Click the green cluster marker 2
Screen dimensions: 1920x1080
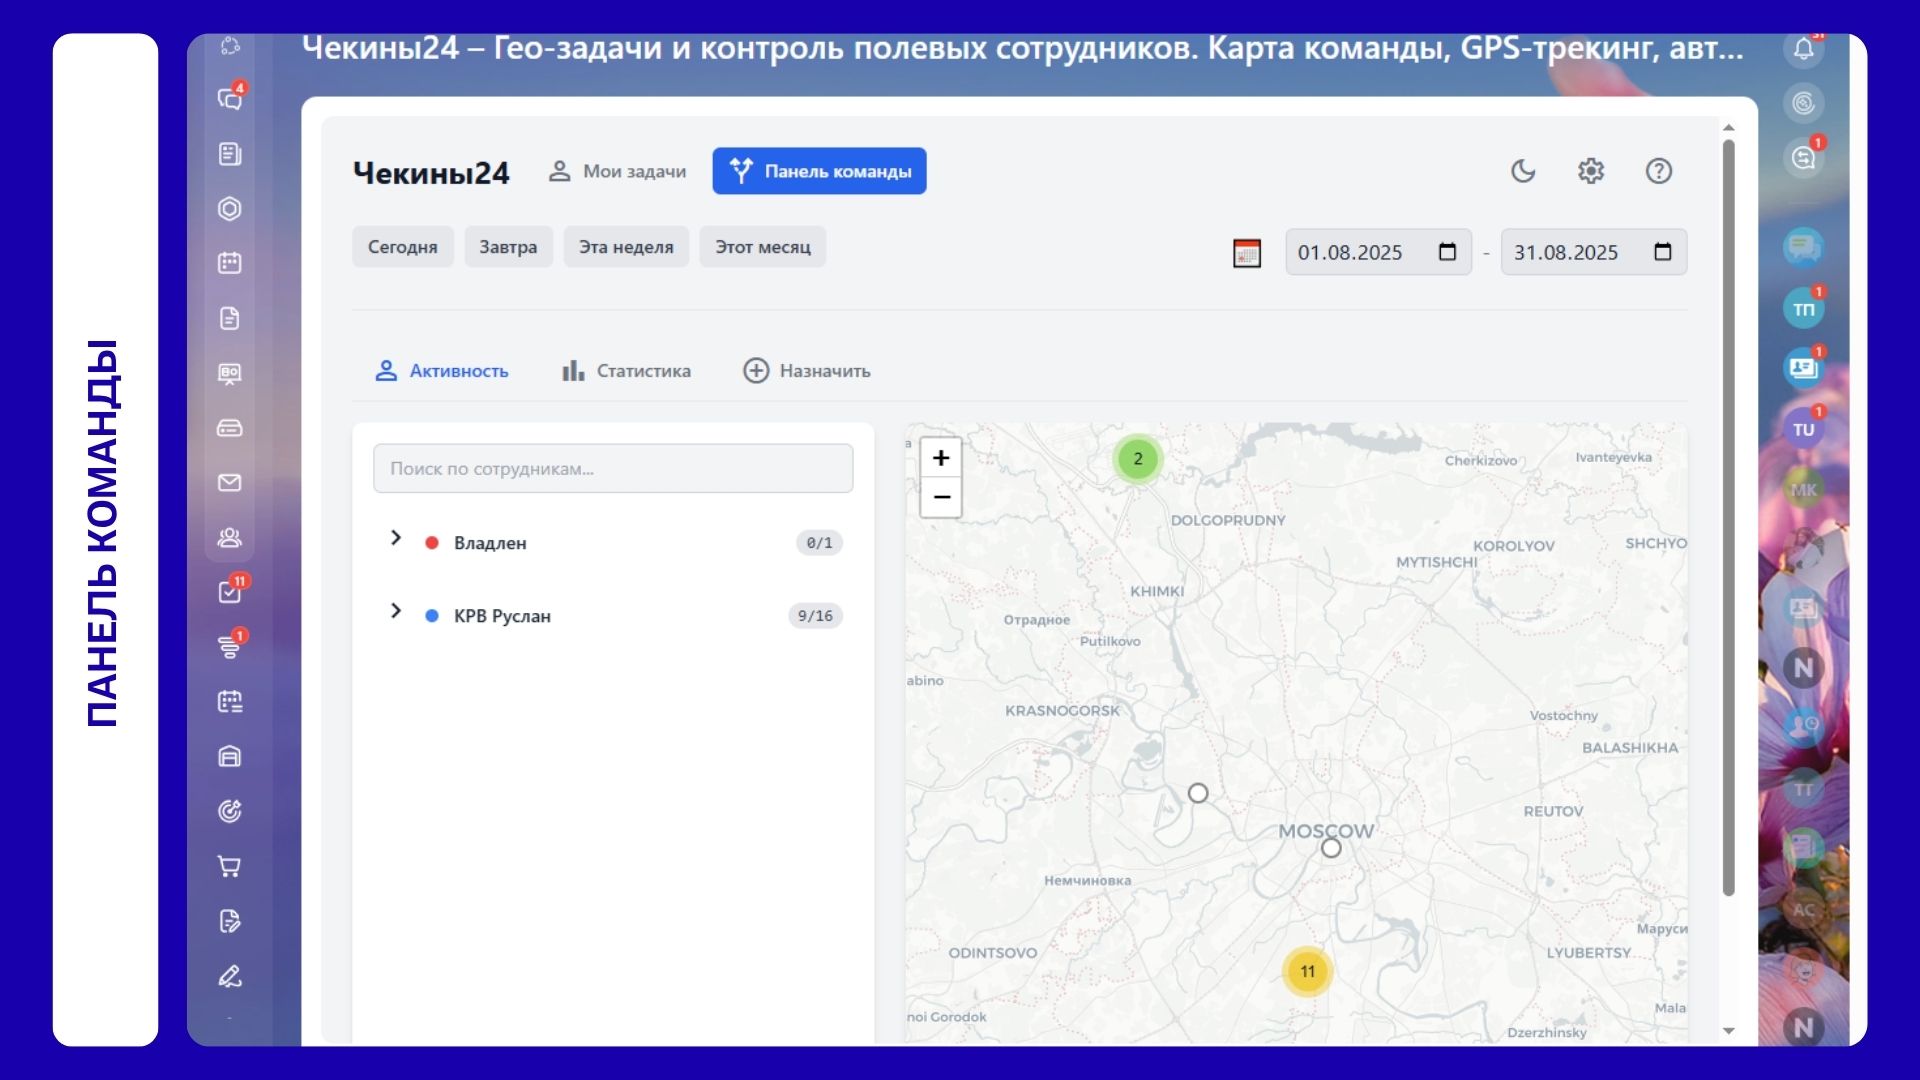tap(1137, 459)
